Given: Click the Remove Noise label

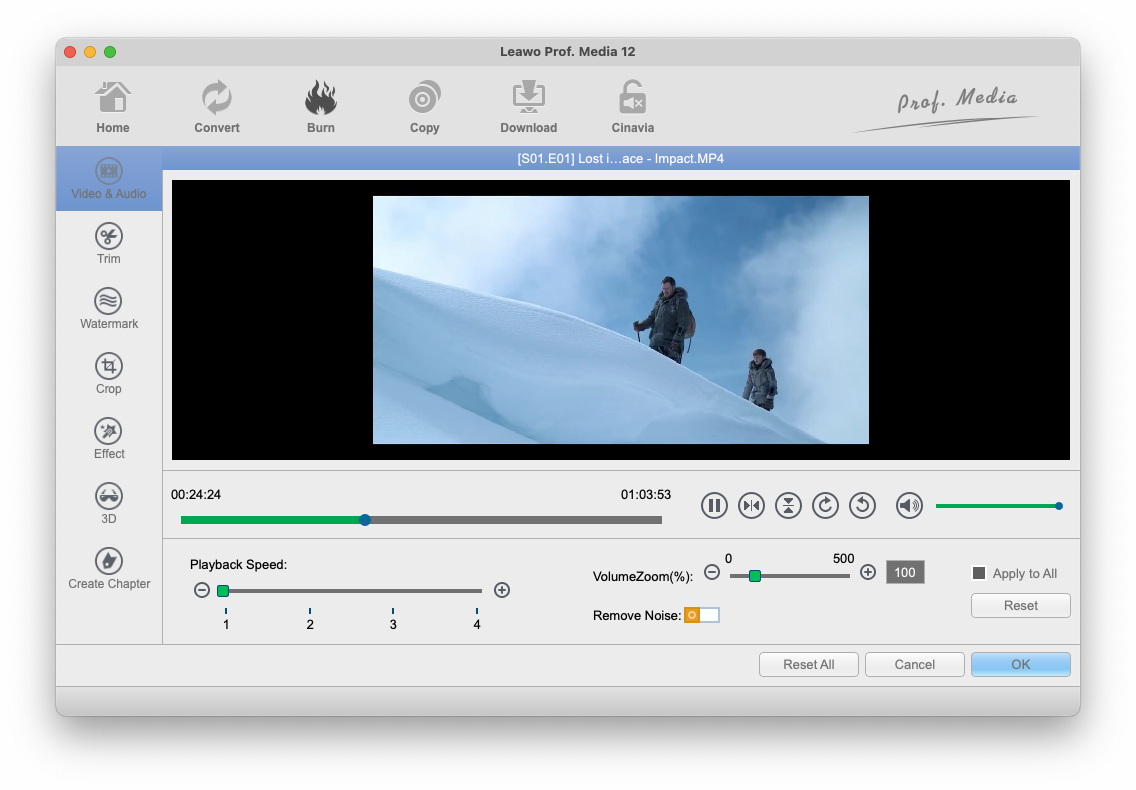Looking at the screenshot, I should pos(637,615).
